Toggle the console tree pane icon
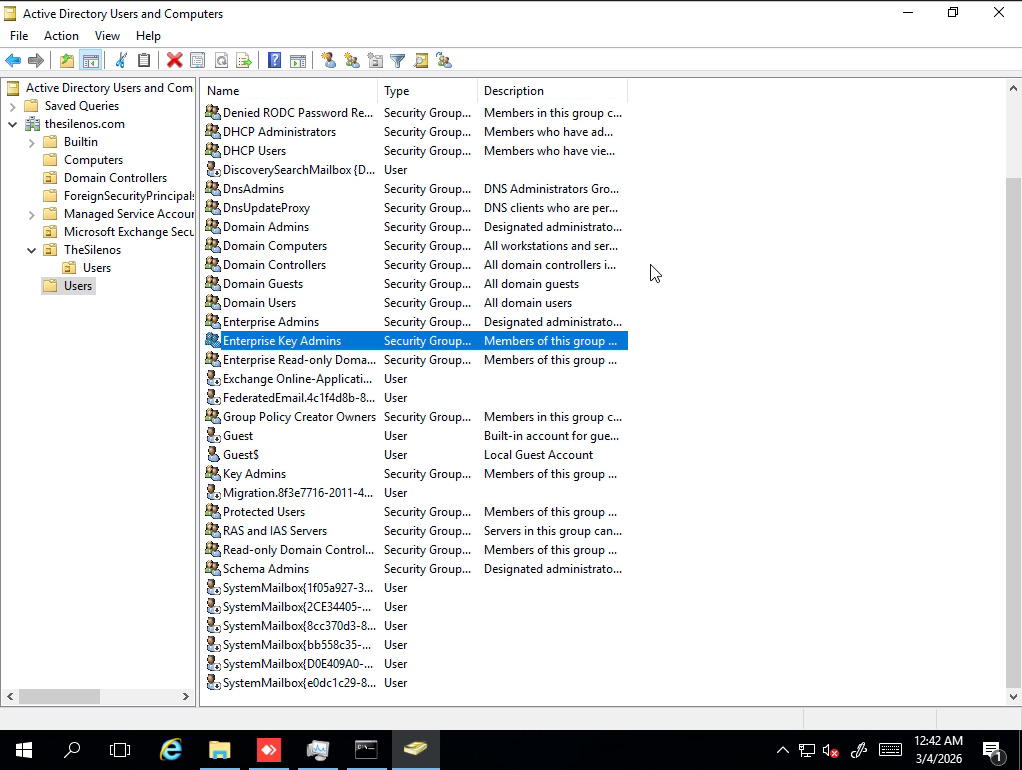 [x=91, y=61]
